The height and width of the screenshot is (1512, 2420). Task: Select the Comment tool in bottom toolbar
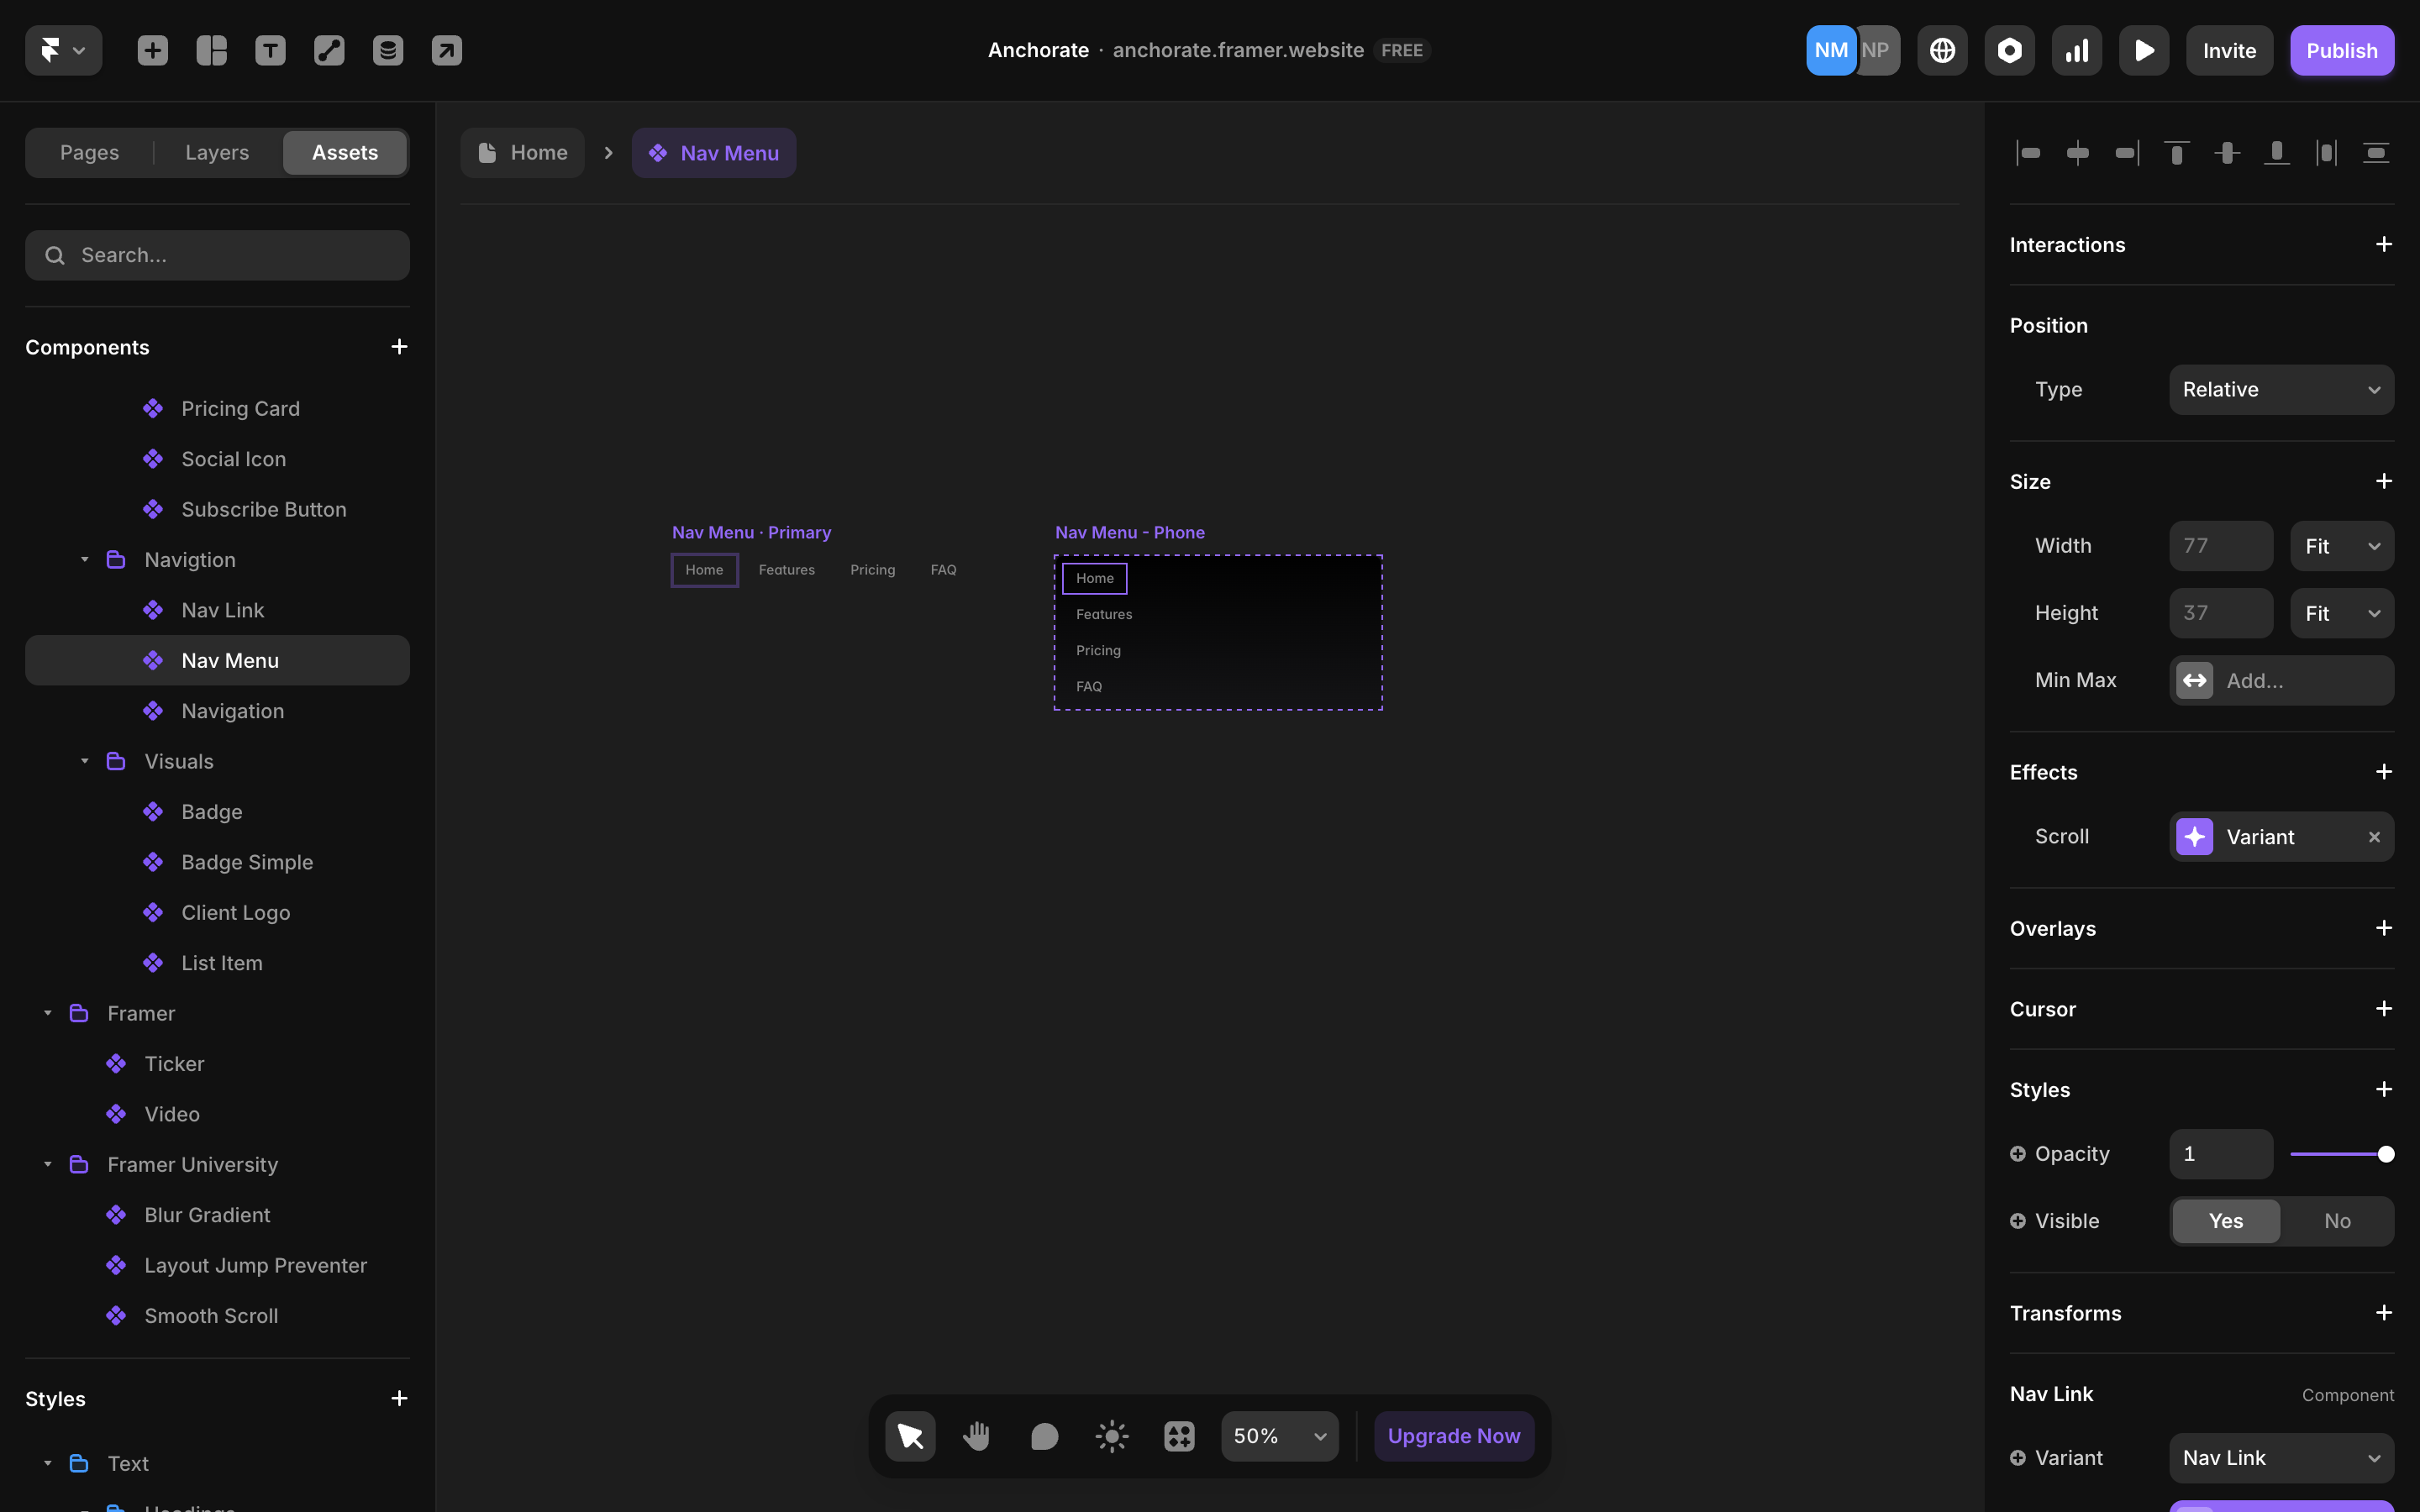point(1044,1436)
